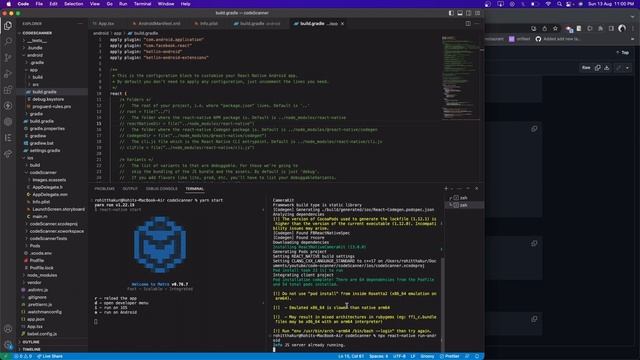The height and width of the screenshot is (360, 640).
Task: Open Customize Layout icon in title bar
Action: (477, 13)
